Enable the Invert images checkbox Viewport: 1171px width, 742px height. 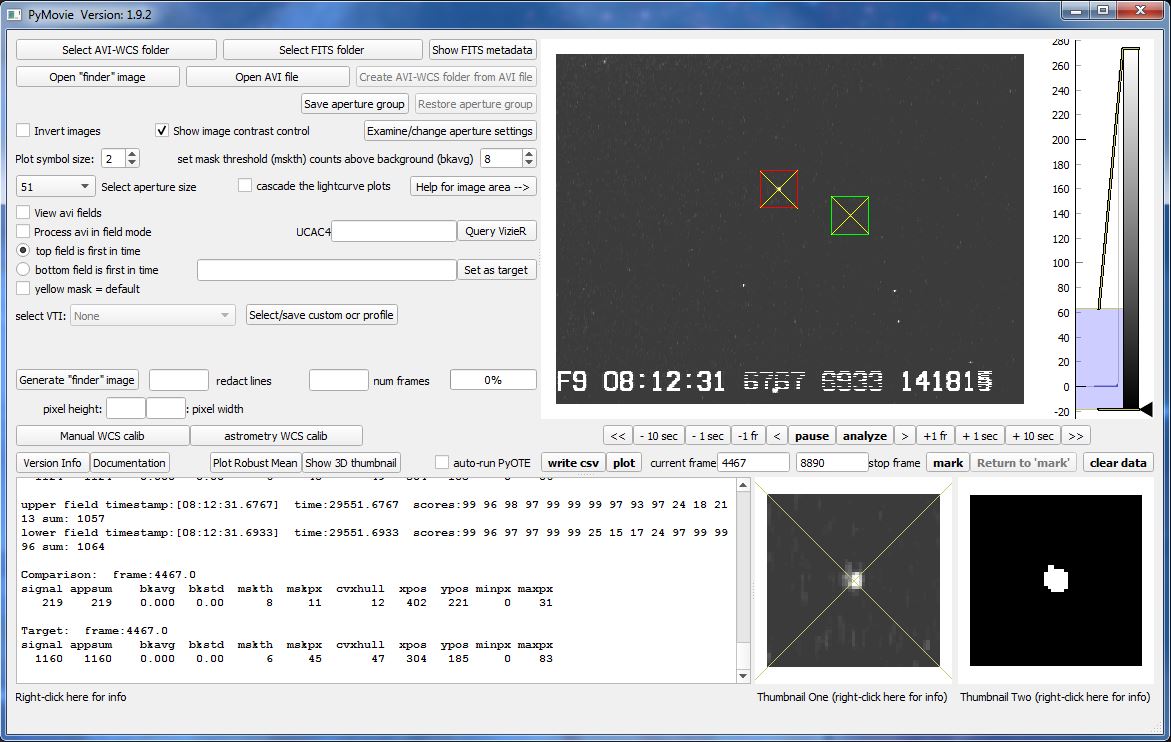(24, 131)
